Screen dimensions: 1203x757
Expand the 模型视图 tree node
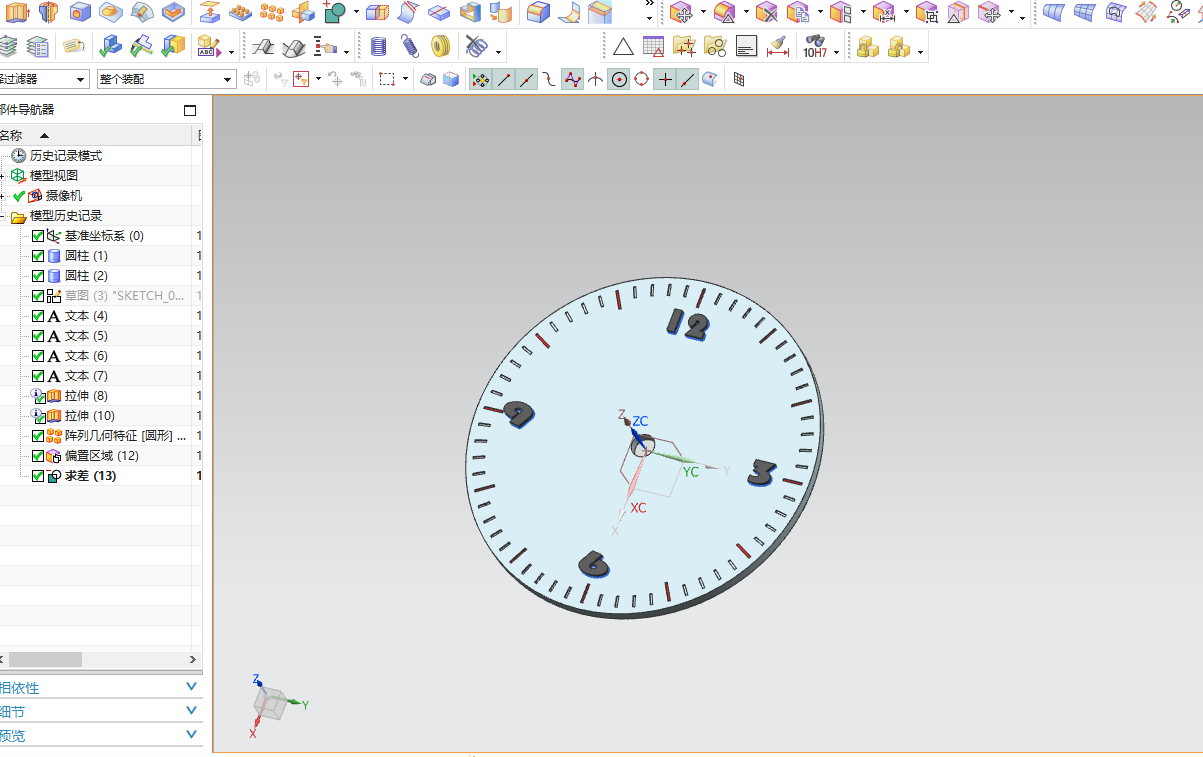point(3,176)
